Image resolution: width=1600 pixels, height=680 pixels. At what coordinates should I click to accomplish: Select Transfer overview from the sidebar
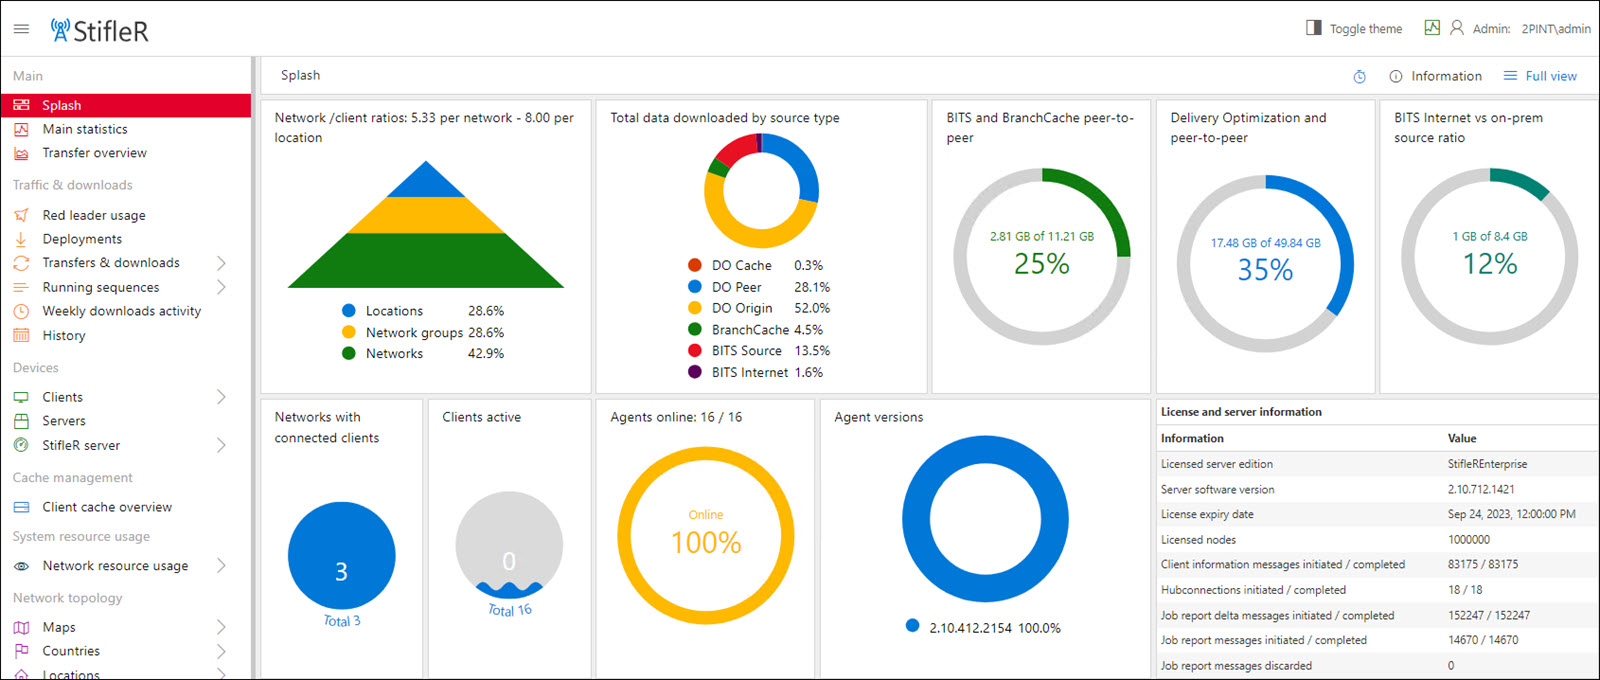point(94,153)
